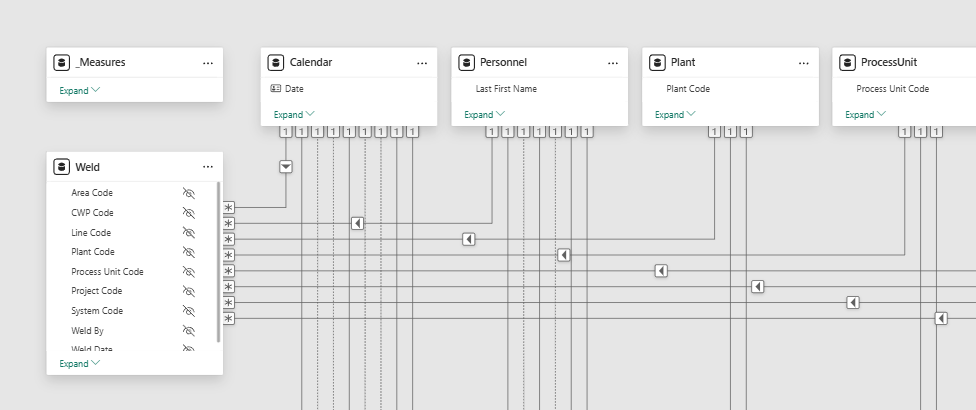Click the downward filter arrow below Calendar

coord(286,167)
